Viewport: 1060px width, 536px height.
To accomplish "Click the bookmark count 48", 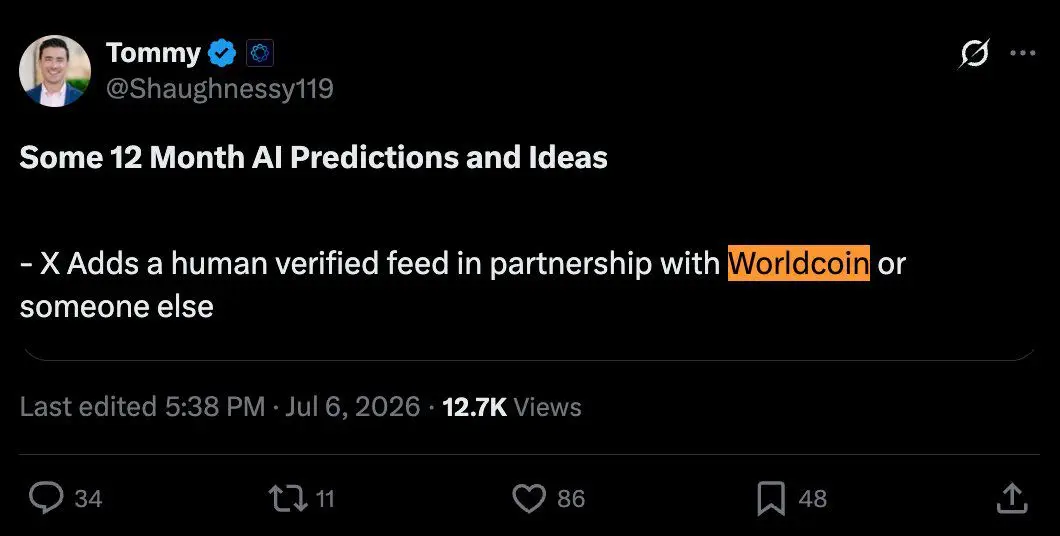I will pos(813,499).
